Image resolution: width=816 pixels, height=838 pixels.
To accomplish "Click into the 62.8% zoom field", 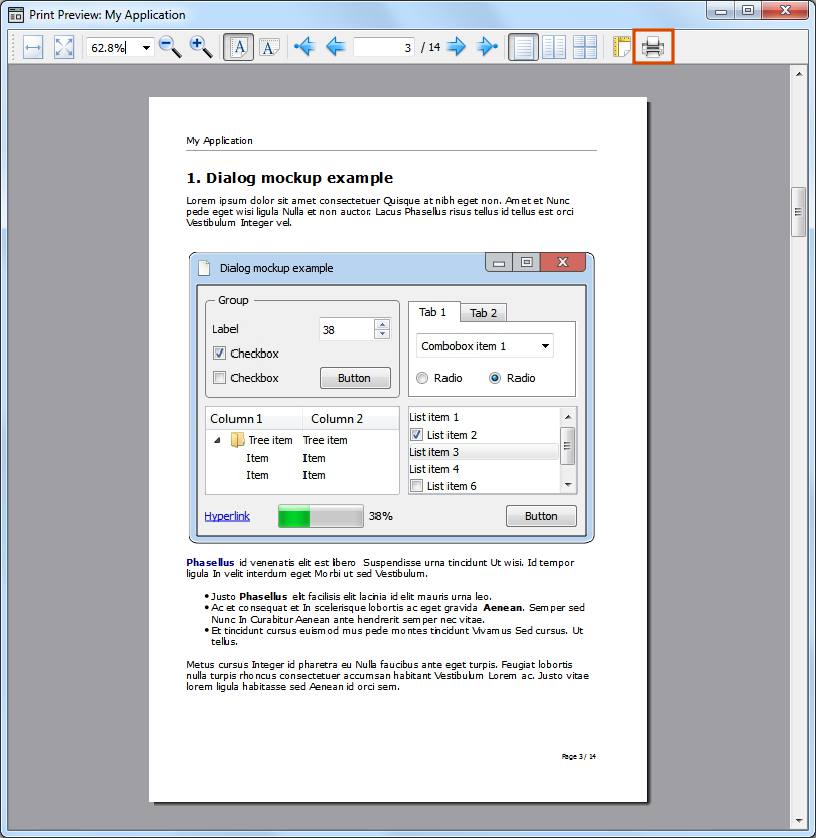I will click(113, 48).
